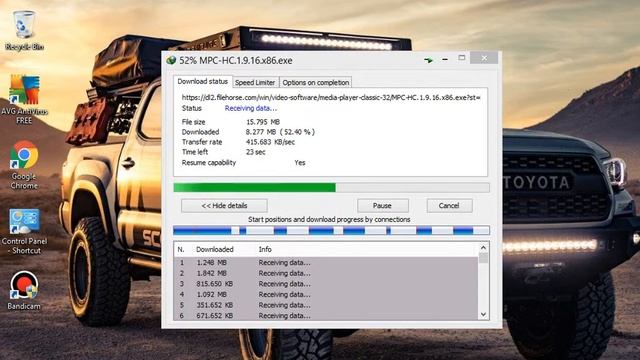
Task: Click the Info column header
Action: pos(265,249)
